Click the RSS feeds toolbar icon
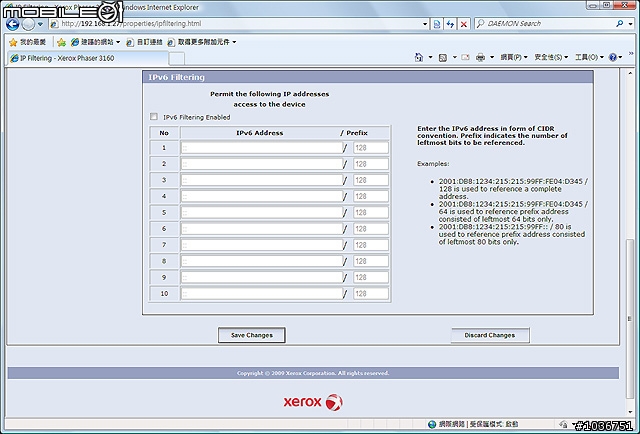This screenshot has width=640, height=434. [x=443, y=58]
